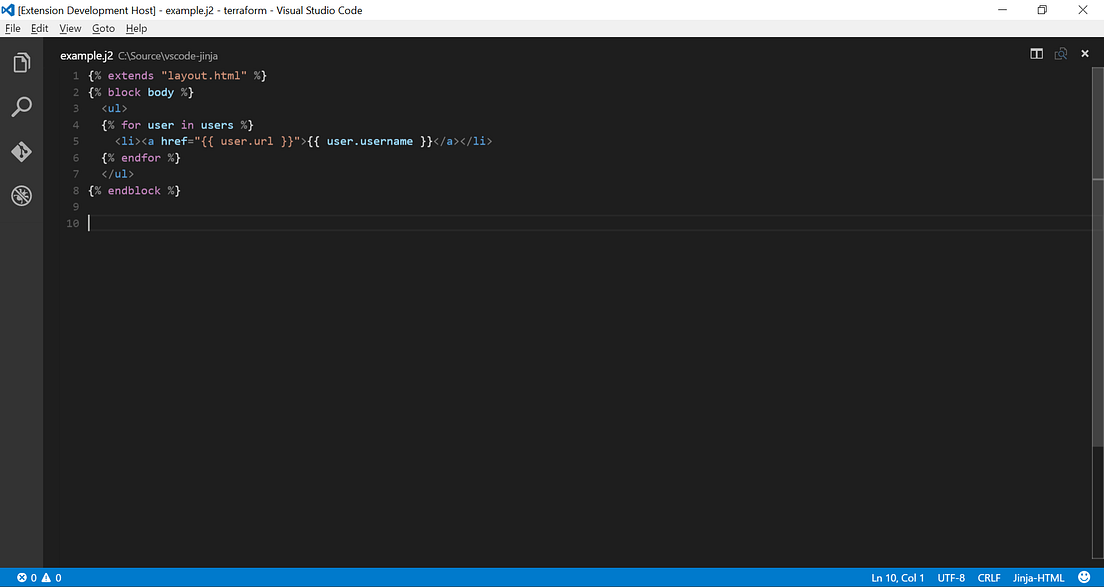Open the Run and Debug view
1104x587 pixels.
coord(21,196)
